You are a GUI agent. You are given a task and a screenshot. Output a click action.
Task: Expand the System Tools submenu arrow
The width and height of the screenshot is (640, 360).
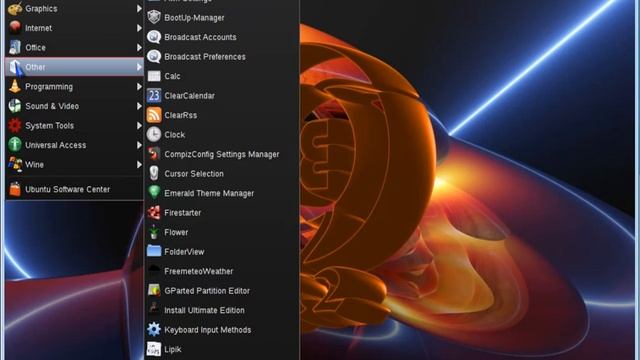point(139,126)
